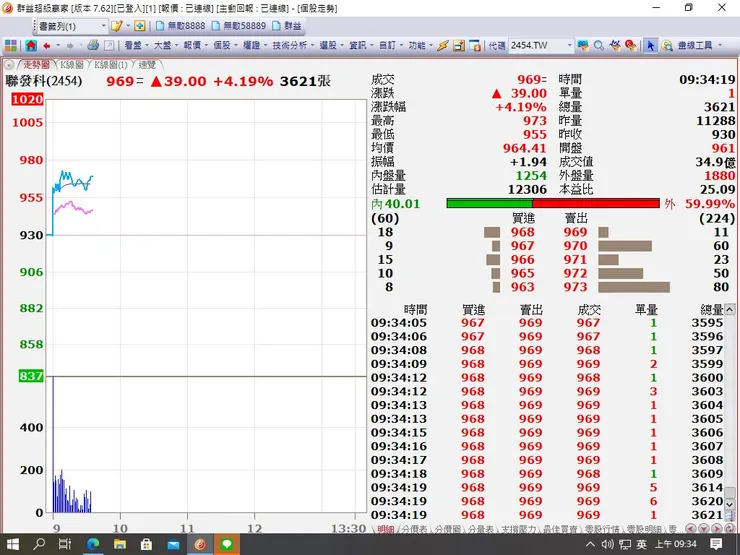The image size is (740, 555).
Task: Click the window layout icon with orange square
Action: click(475, 46)
